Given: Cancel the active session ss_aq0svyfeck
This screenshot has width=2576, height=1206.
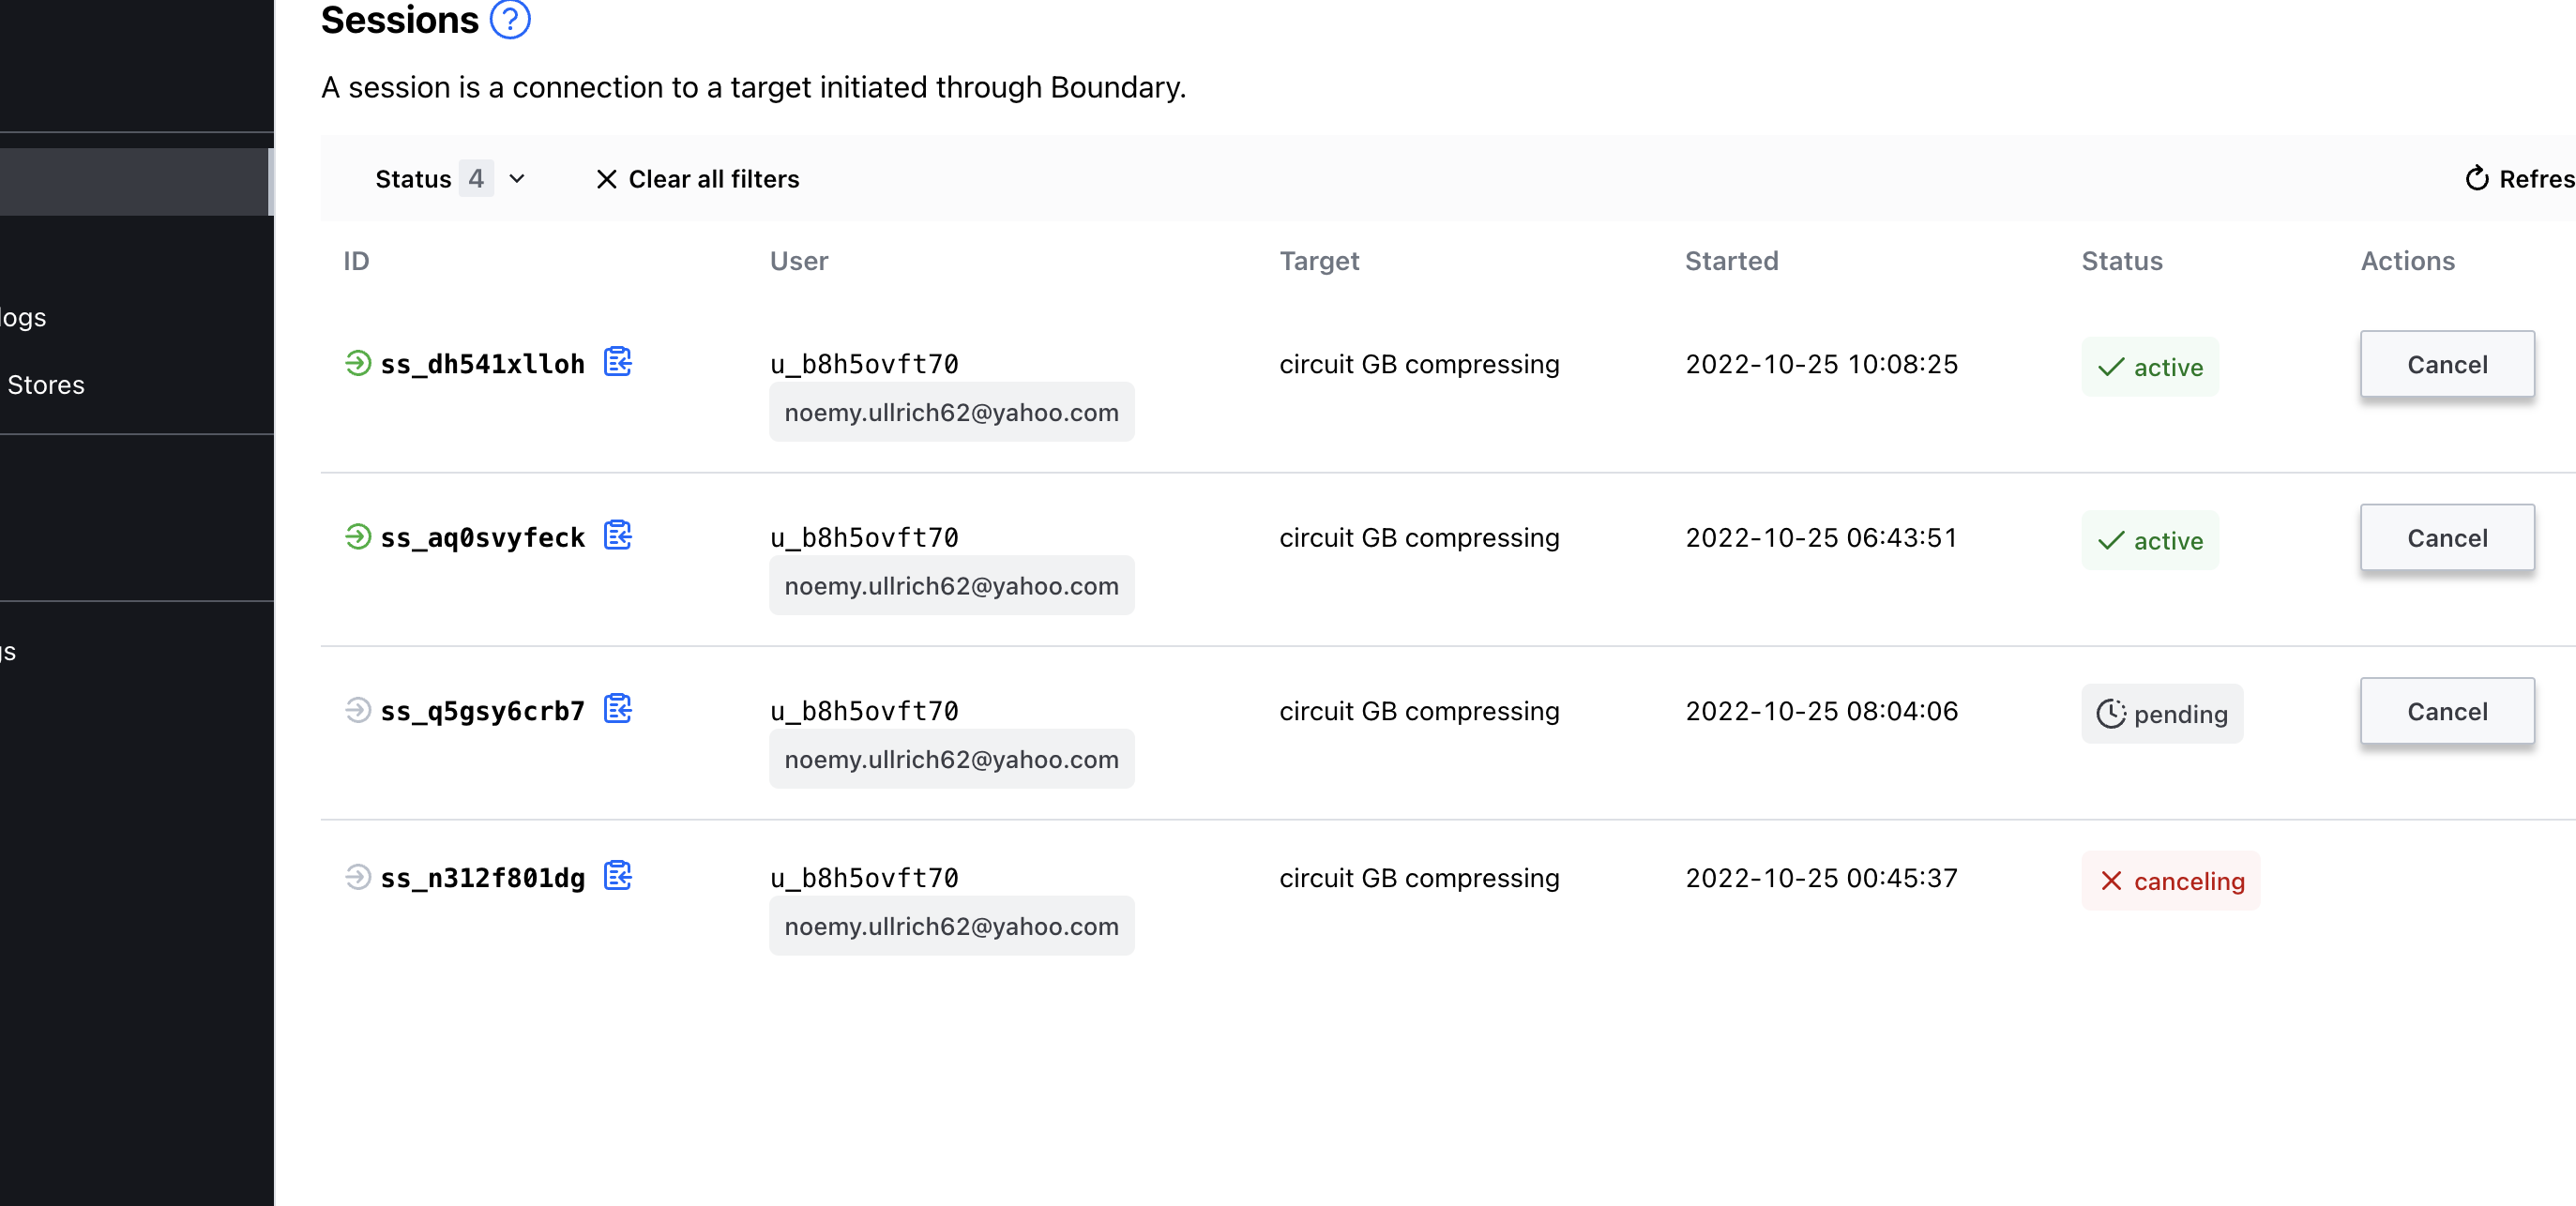Looking at the screenshot, I should click(x=2446, y=538).
